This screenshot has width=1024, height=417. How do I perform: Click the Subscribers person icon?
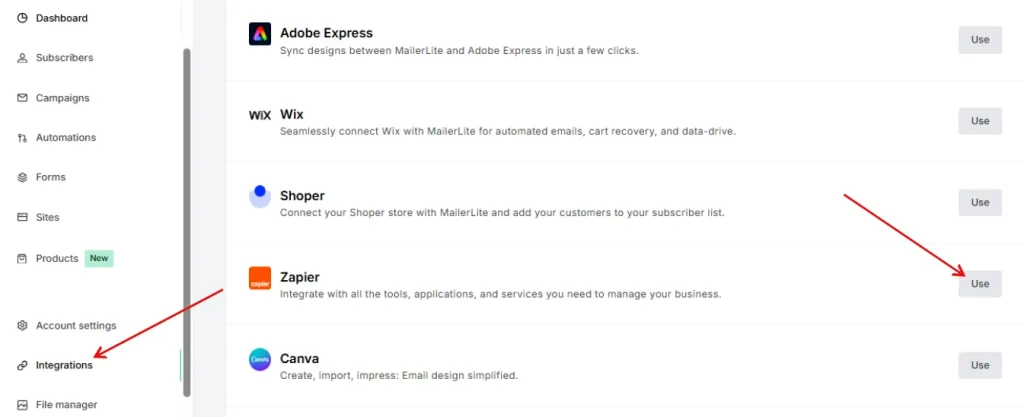[22, 58]
